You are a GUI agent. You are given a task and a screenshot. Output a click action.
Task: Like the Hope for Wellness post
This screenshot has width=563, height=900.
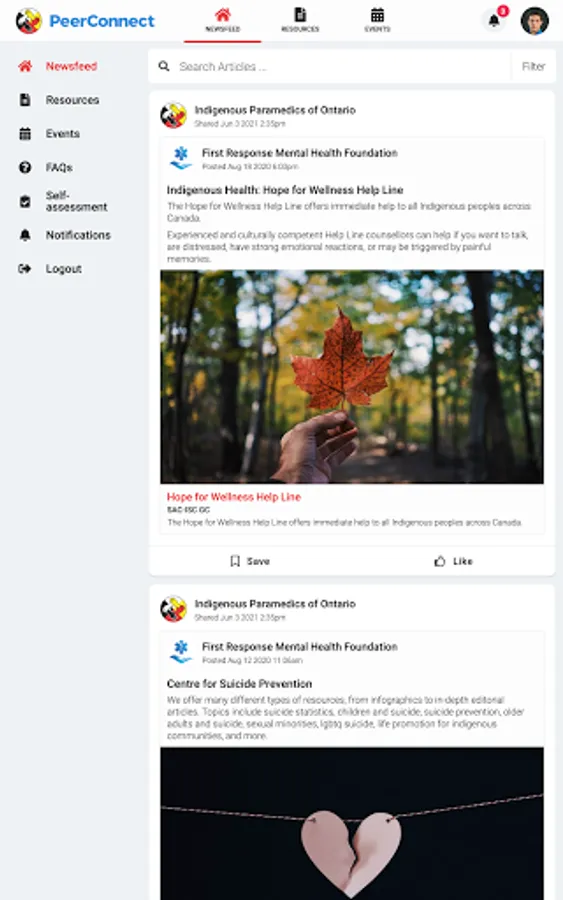(453, 561)
